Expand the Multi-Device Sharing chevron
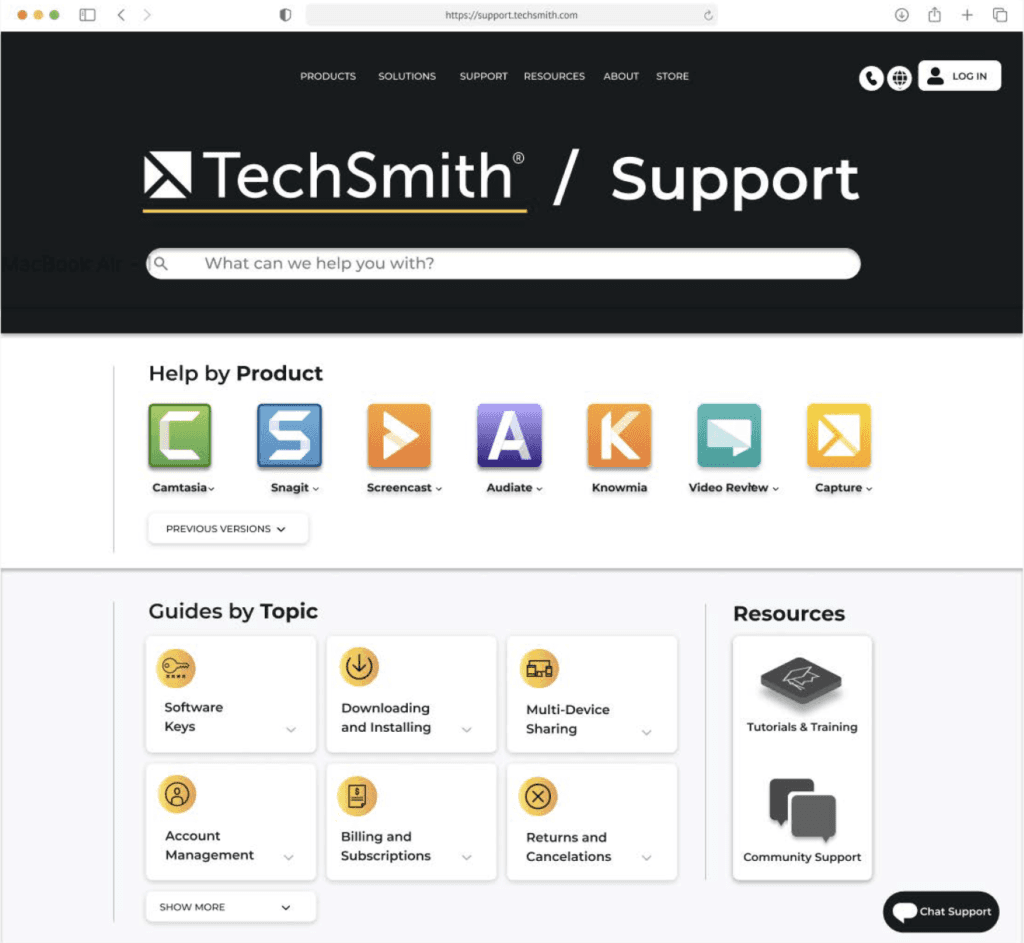Image resolution: width=1024 pixels, height=943 pixels. pos(647,732)
